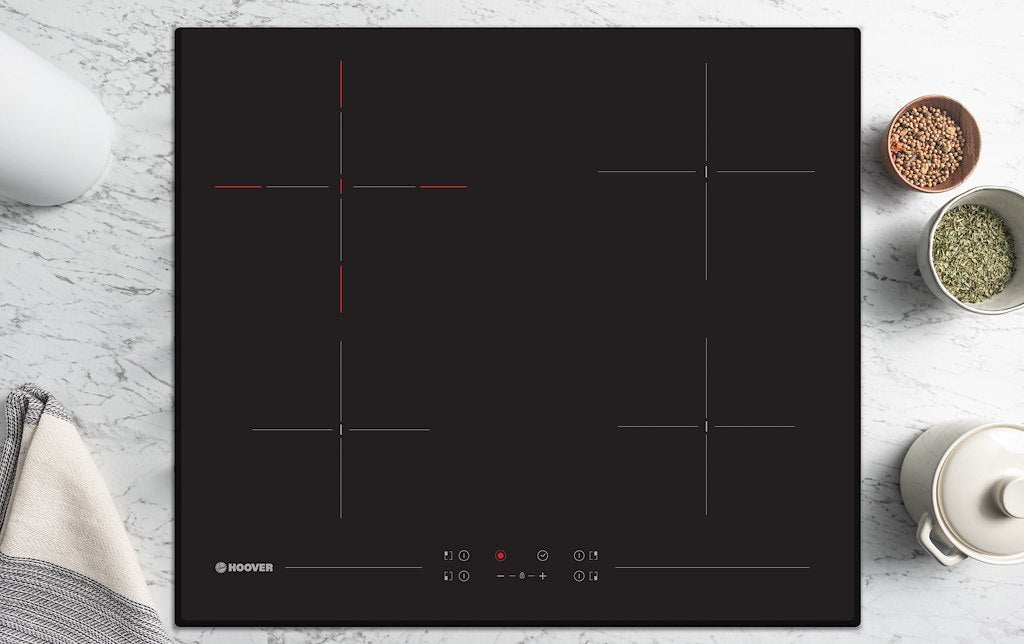
Task: Click the center of the bottom-right cooking zone
Action: click(706, 426)
